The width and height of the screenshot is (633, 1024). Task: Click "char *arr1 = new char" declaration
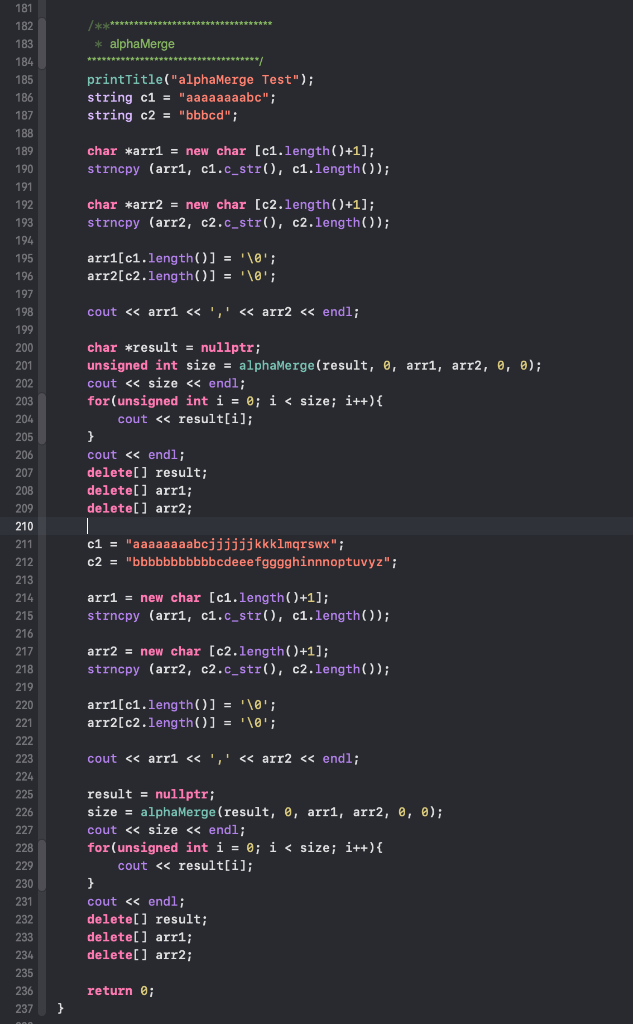click(x=167, y=151)
